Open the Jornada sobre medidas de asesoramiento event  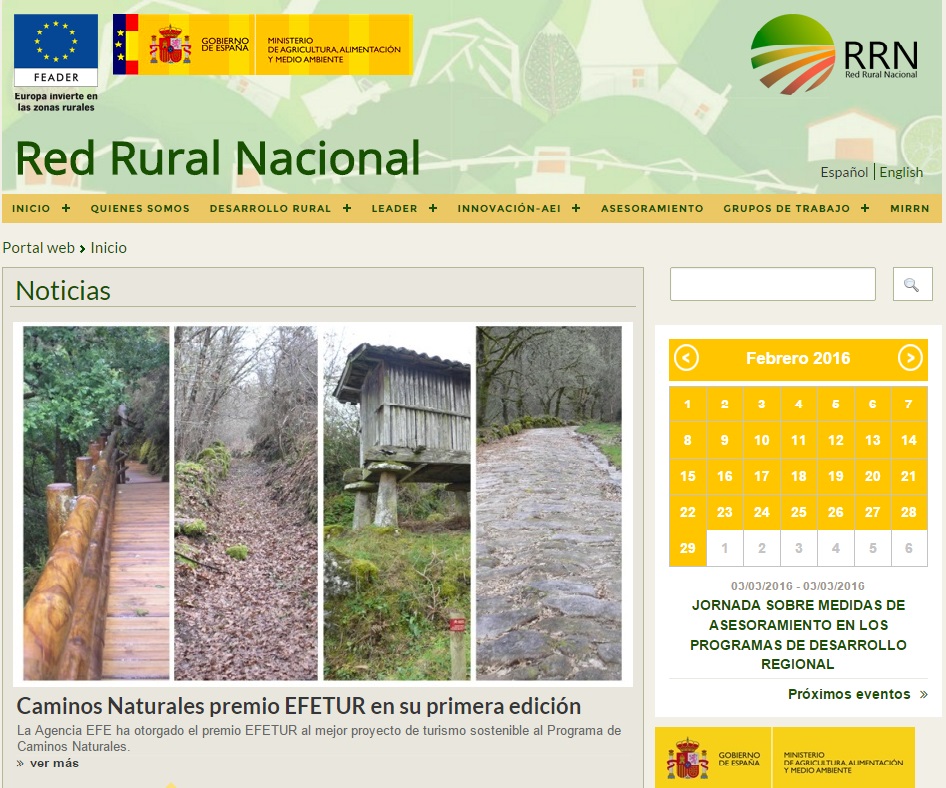[x=797, y=634]
